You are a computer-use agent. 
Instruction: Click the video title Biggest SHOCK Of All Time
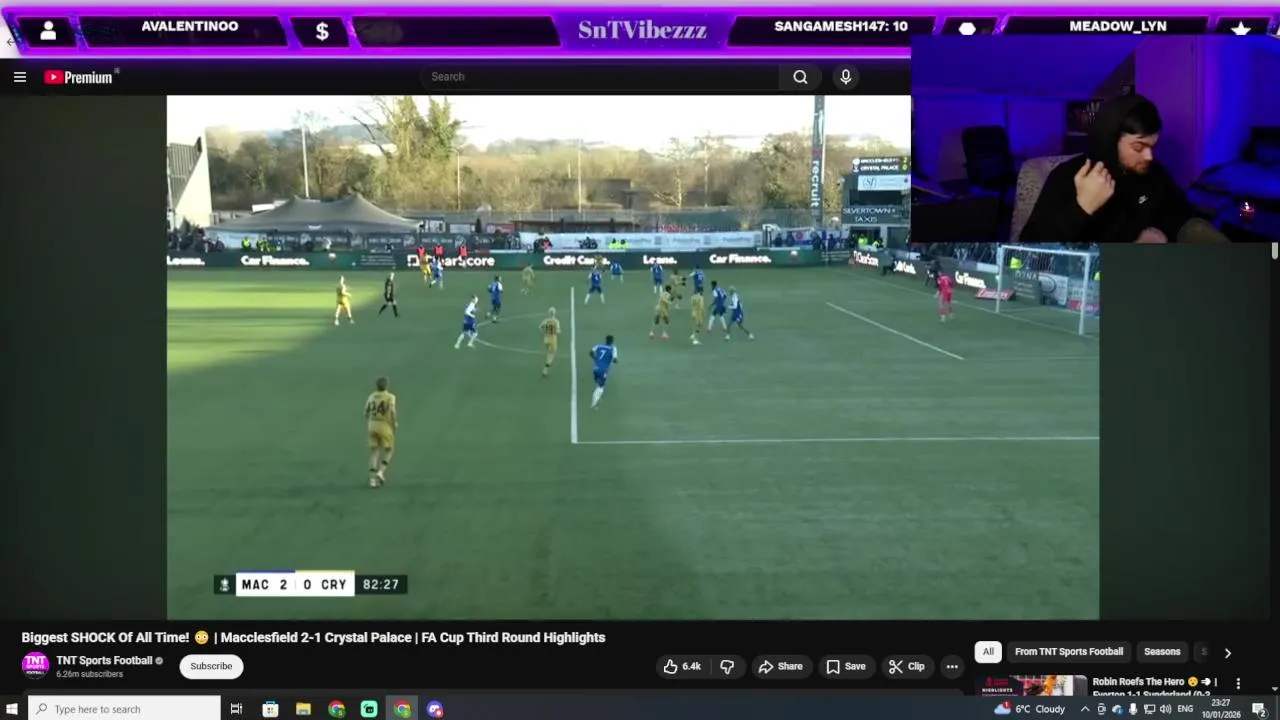coord(313,637)
